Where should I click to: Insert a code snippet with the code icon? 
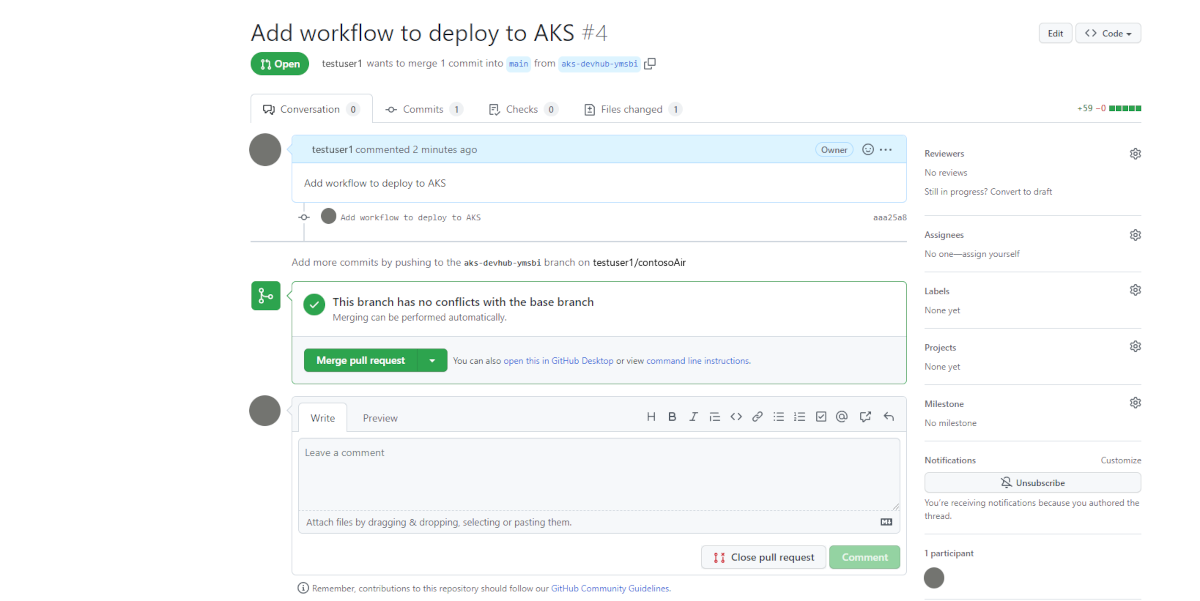[736, 416]
